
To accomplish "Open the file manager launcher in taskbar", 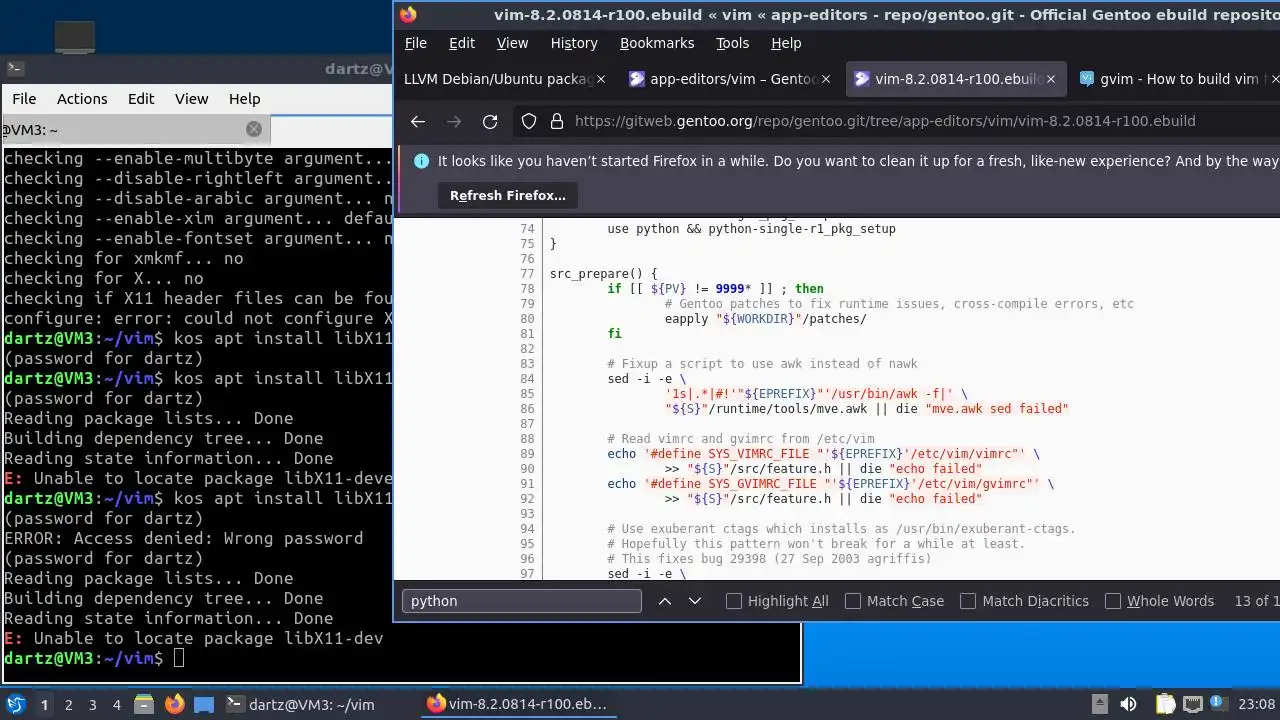I will coord(143,704).
